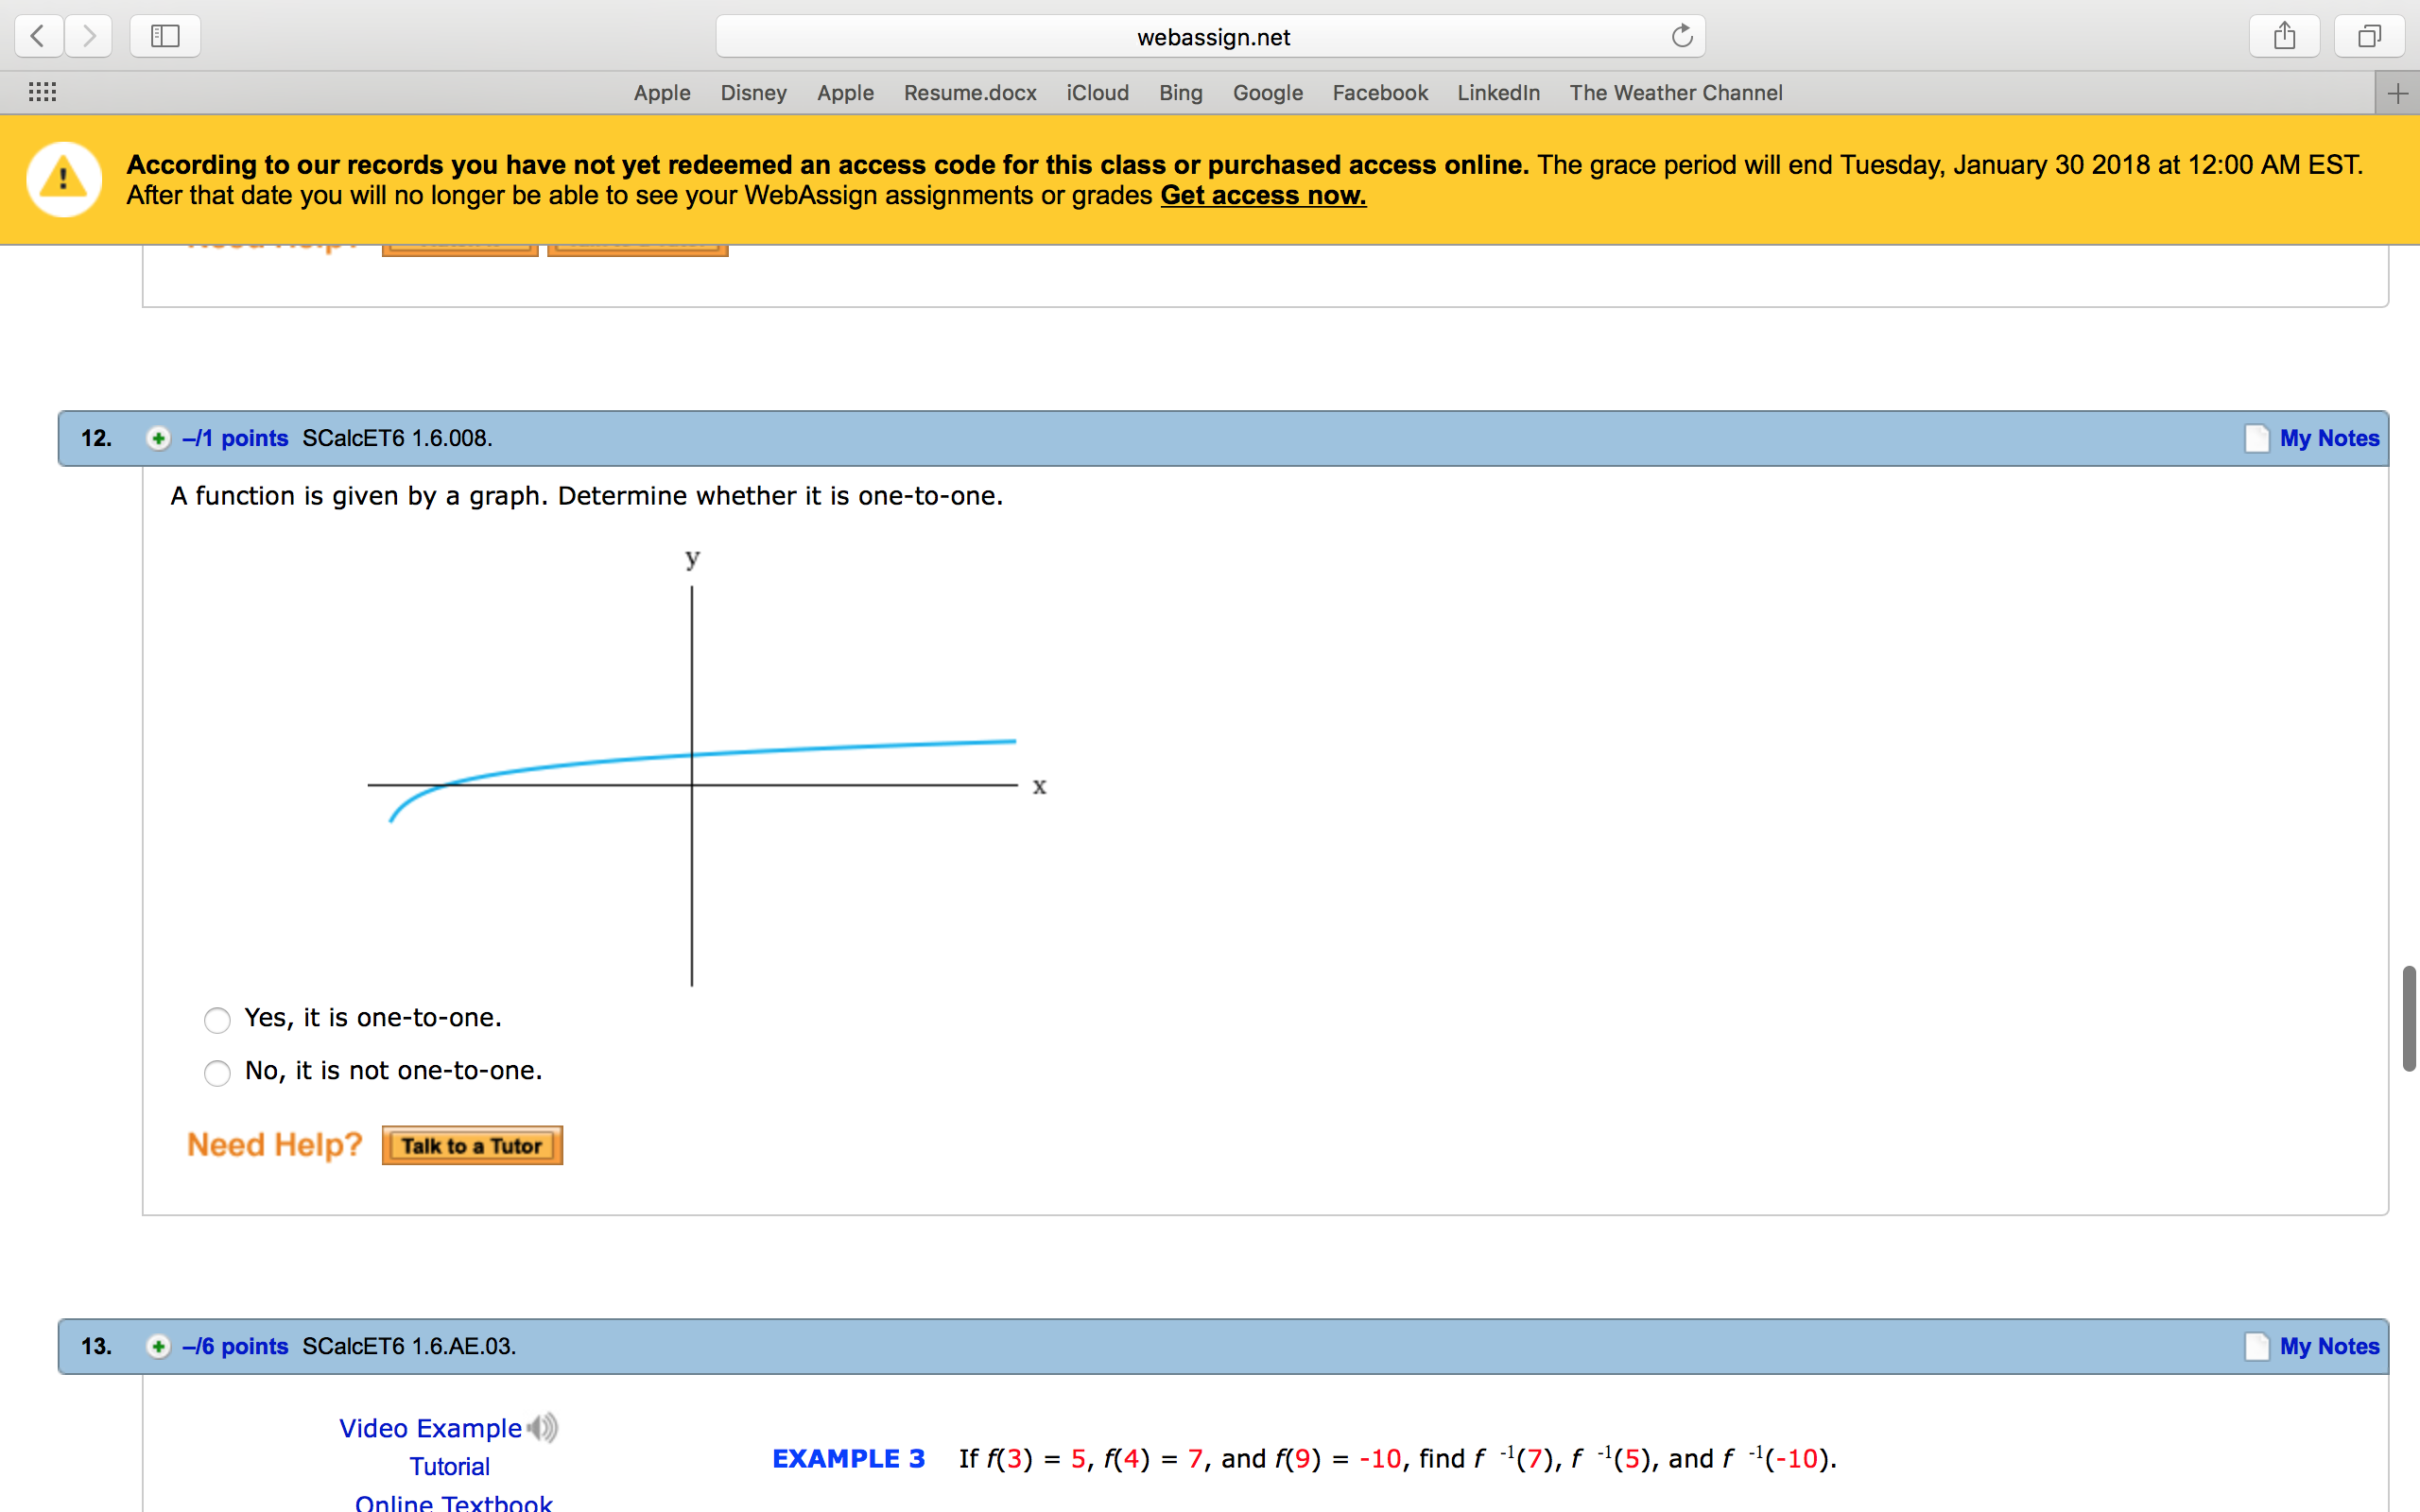Screen dimensions: 2420x1512
Task: Open My Notes icon for question 13
Action: [2257, 1346]
